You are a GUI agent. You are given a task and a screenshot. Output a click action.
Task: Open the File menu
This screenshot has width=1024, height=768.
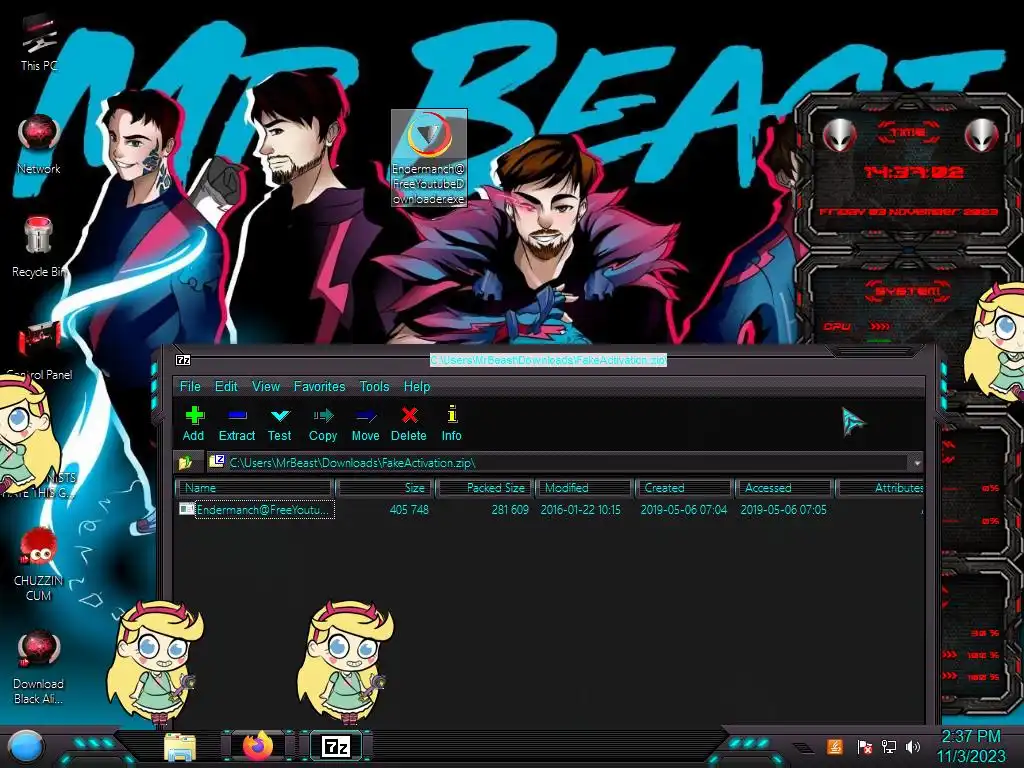click(190, 387)
